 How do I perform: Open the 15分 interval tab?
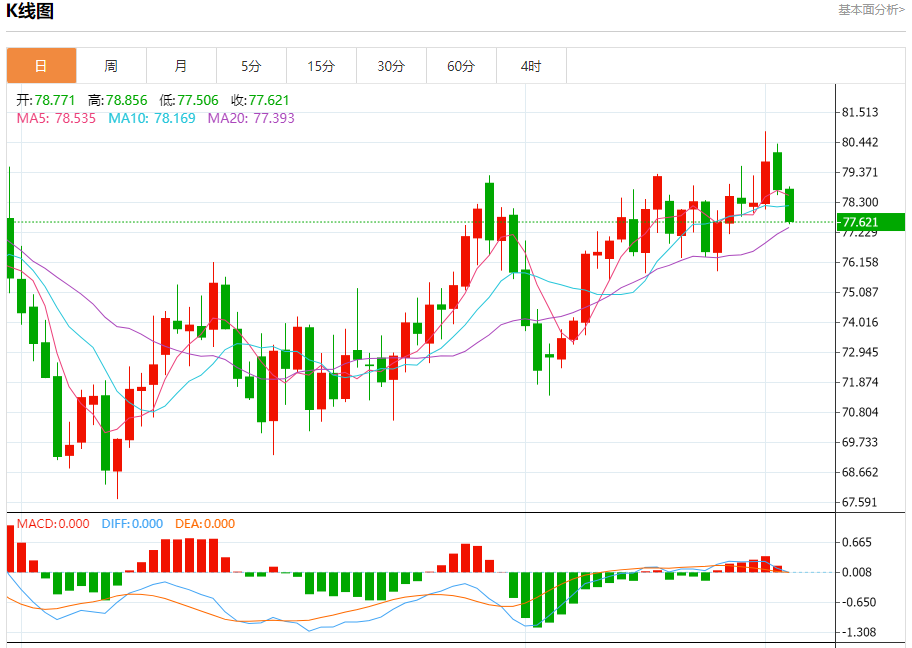[x=322, y=66]
